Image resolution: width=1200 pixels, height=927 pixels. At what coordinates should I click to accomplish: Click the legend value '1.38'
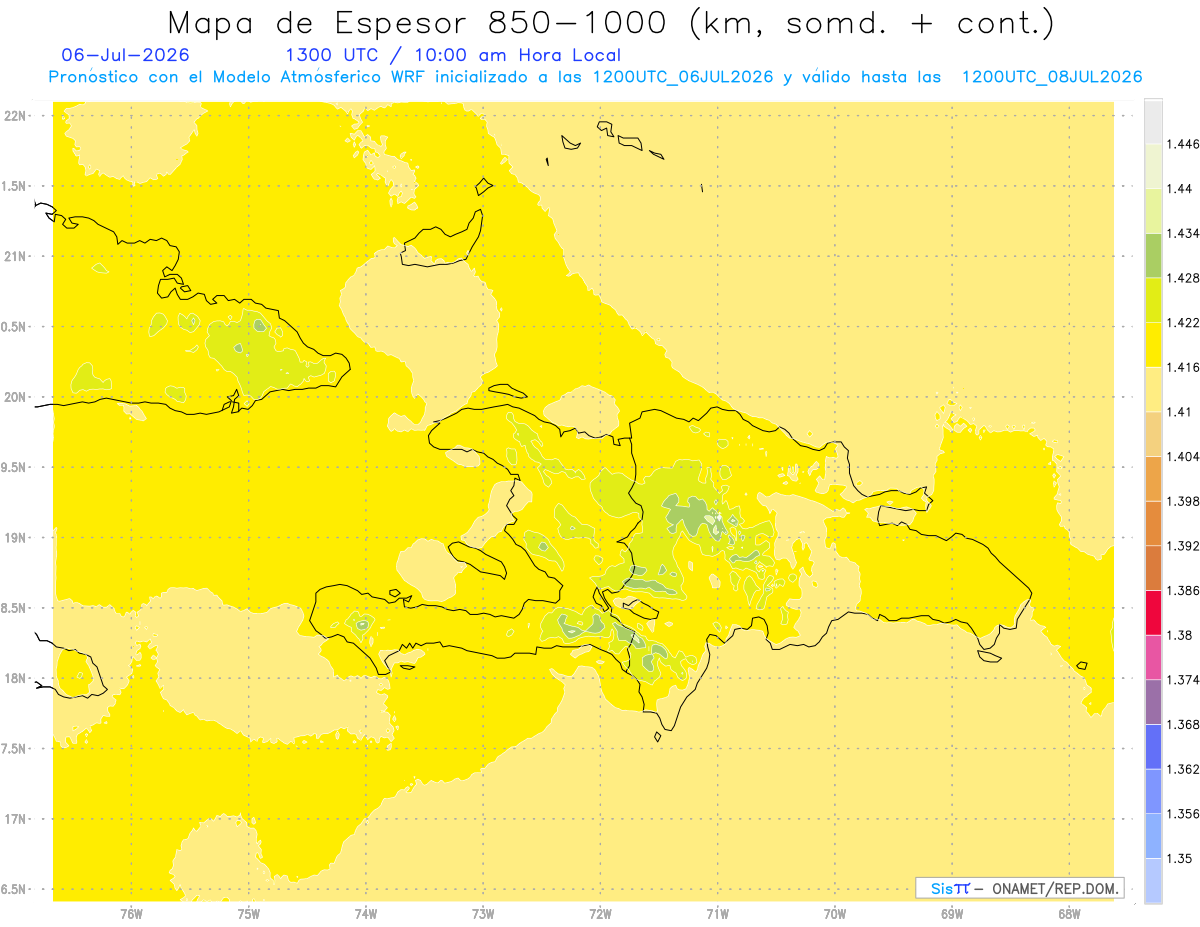click(x=1181, y=635)
